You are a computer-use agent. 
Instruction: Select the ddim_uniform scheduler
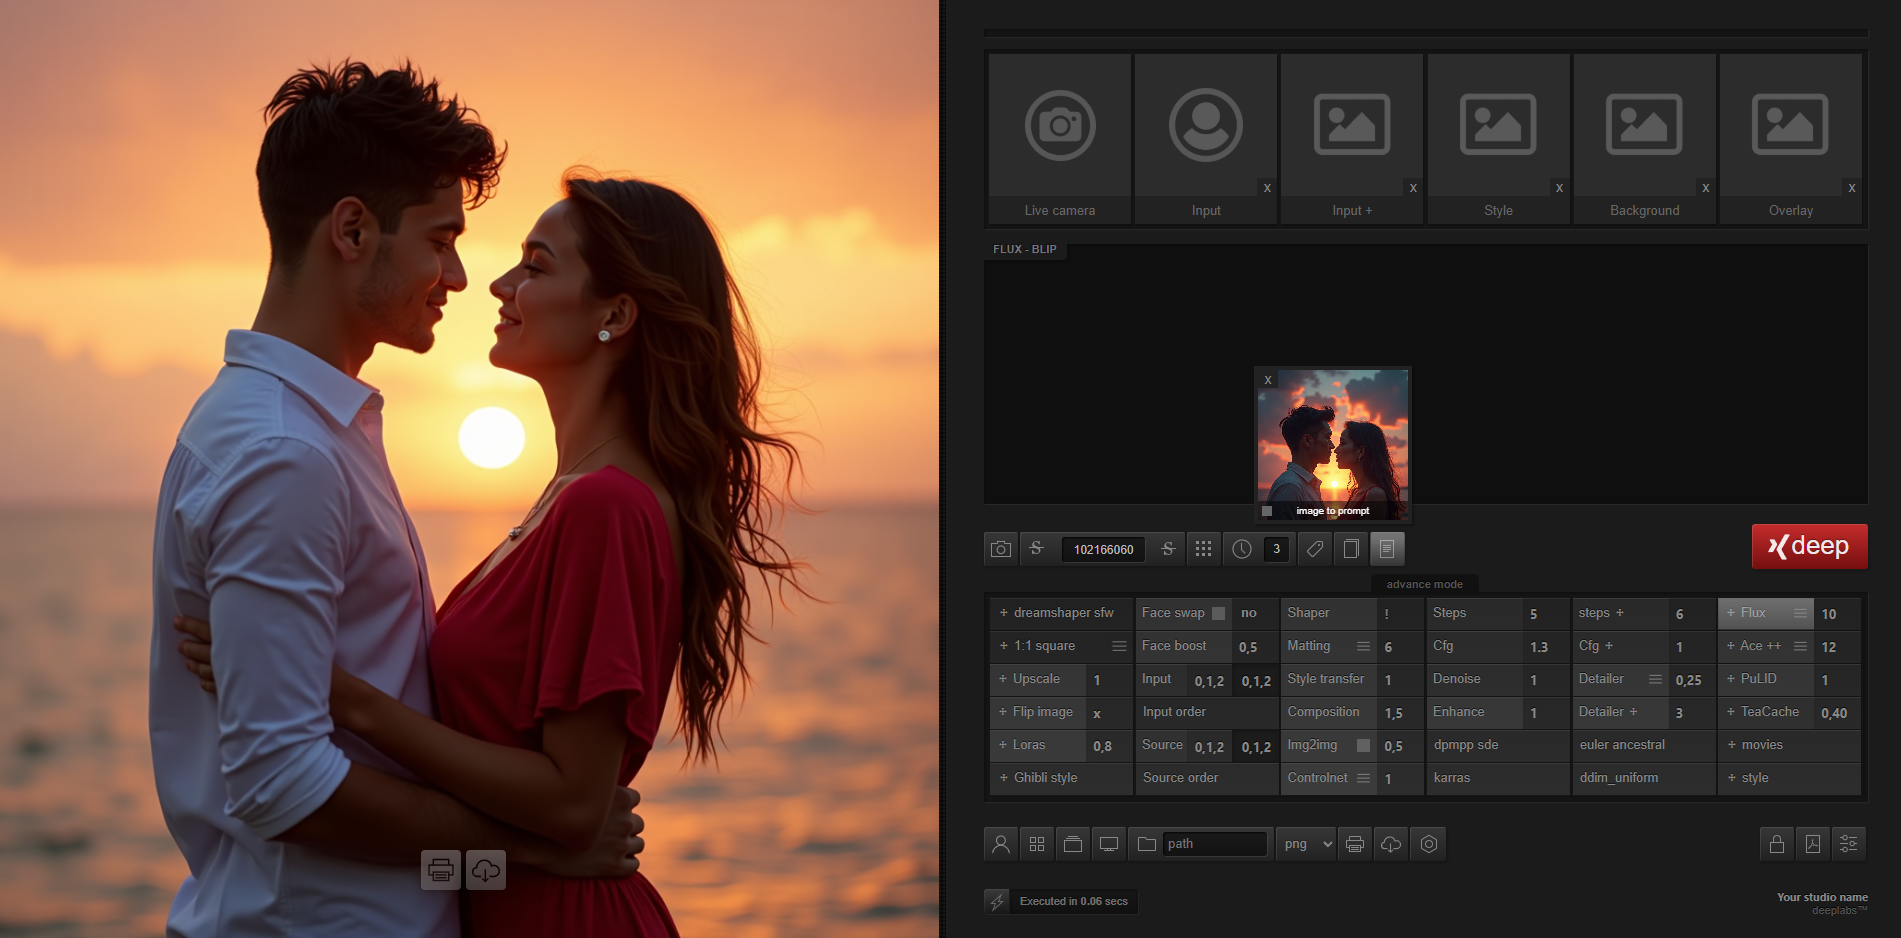pos(1644,778)
